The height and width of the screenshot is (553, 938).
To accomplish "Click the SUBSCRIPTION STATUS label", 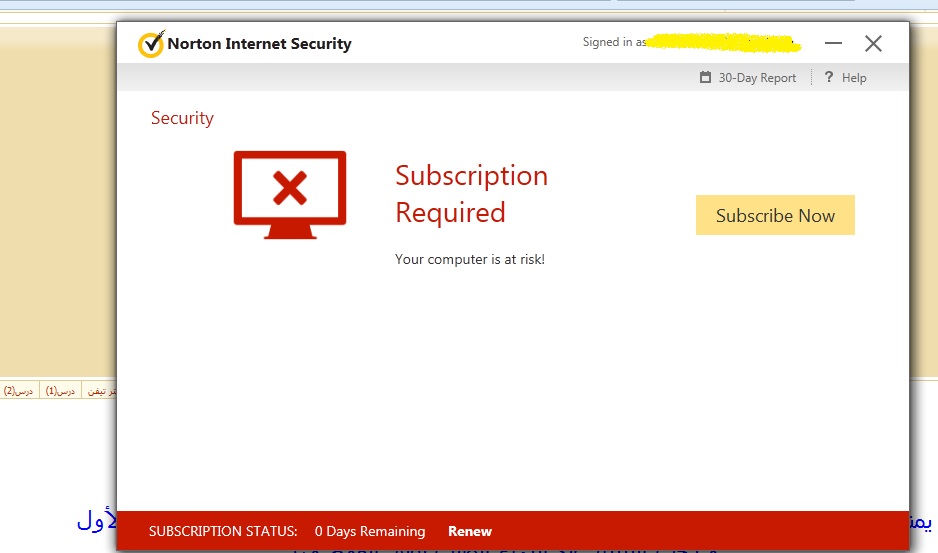I will pyautogui.click(x=223, y=531).
